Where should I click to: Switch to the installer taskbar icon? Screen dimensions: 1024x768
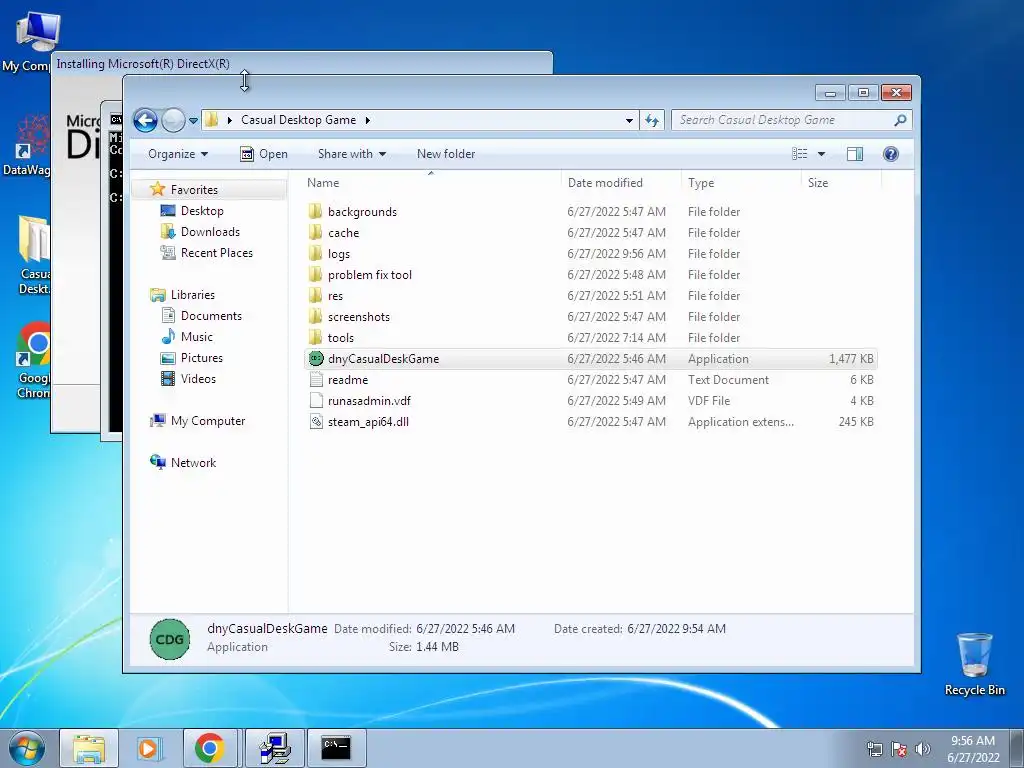point(275,748)
